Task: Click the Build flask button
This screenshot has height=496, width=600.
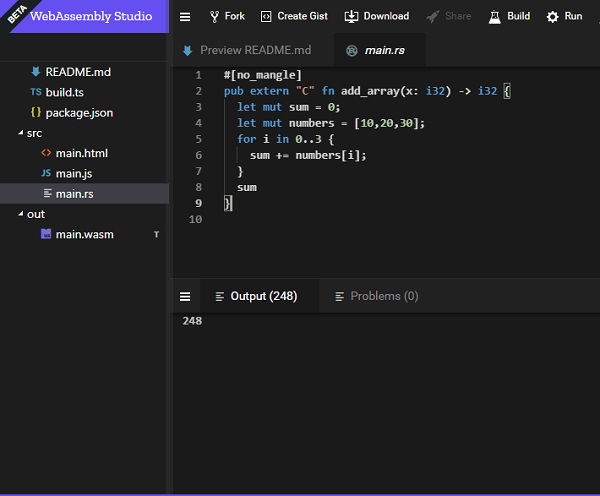Action: point(509,17)
